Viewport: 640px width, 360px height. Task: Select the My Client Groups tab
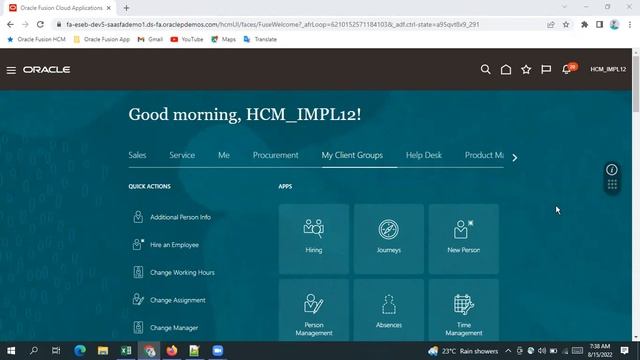tap(352, 155)
